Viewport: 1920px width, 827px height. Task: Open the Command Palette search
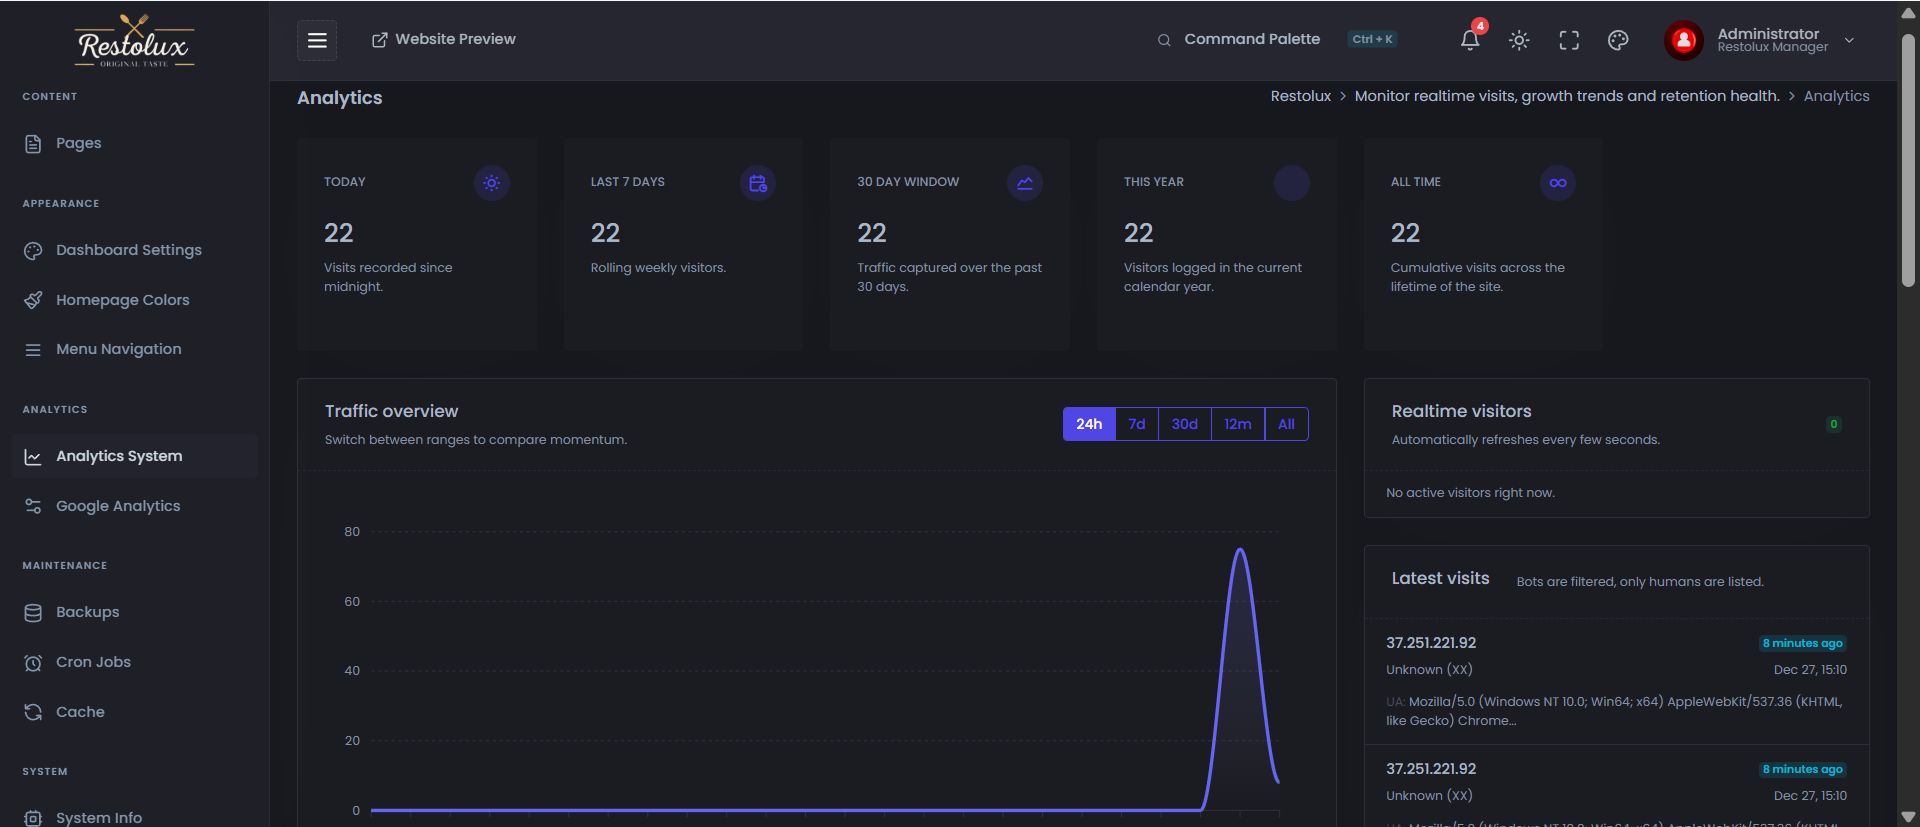(1251, 39)
